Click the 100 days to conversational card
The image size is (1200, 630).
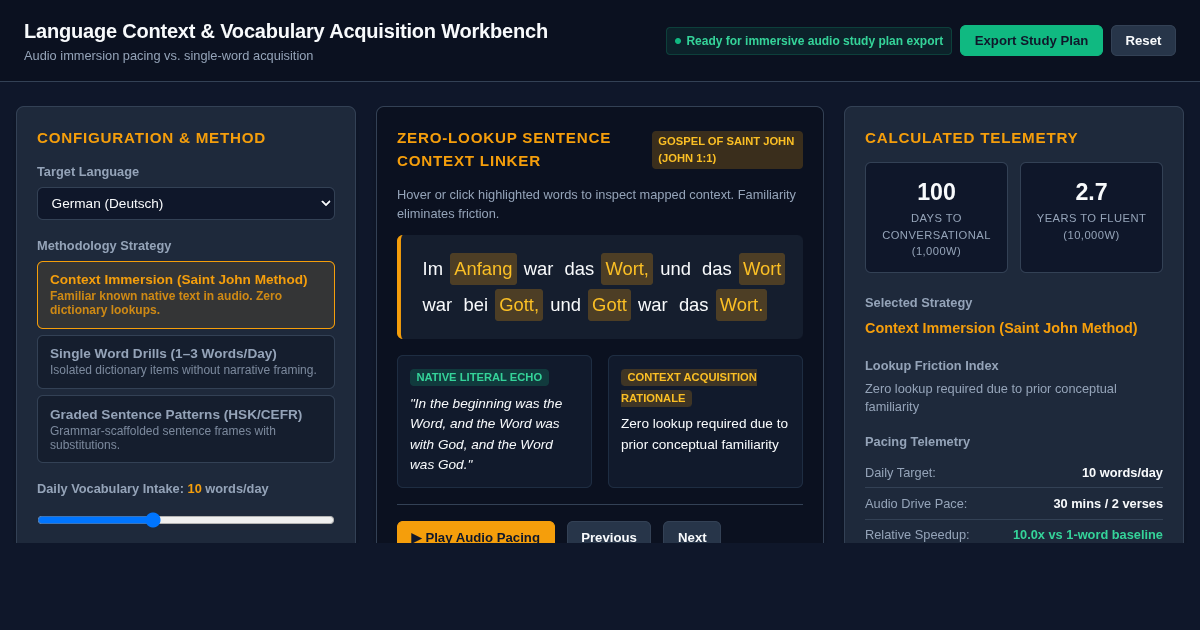click(x=936, y=218)
